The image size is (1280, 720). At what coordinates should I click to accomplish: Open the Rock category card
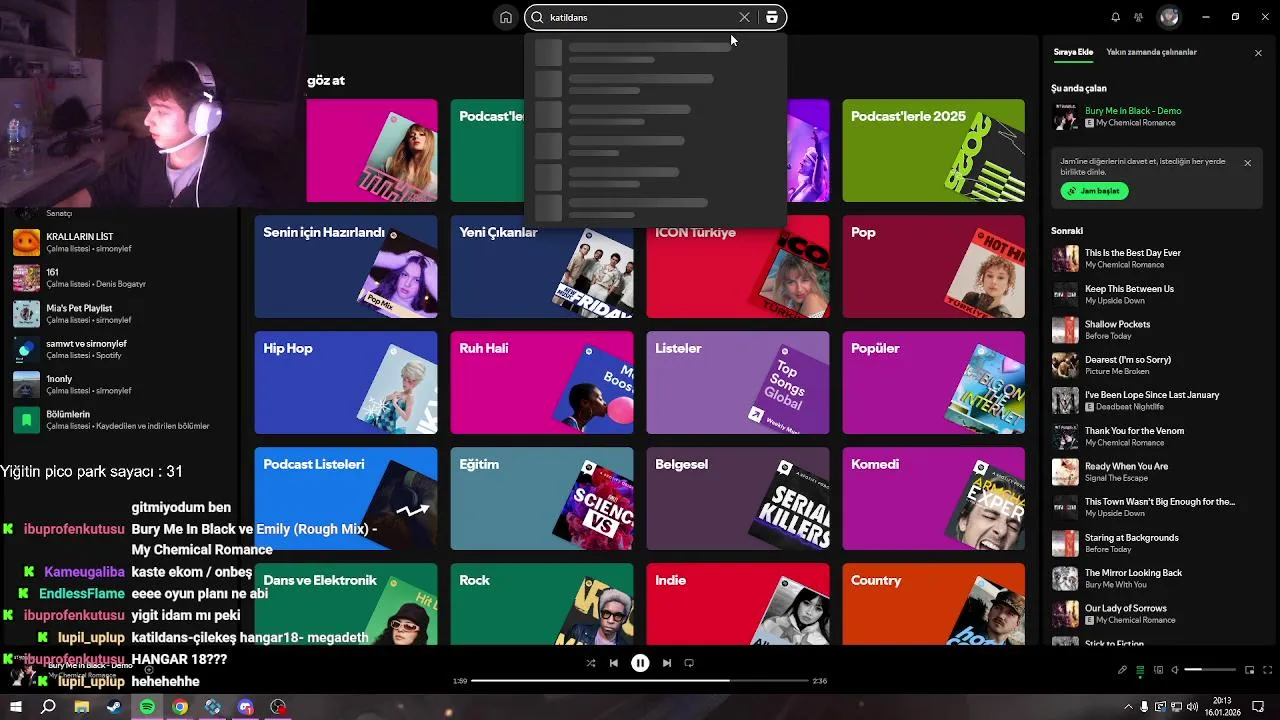pos(542,603)
